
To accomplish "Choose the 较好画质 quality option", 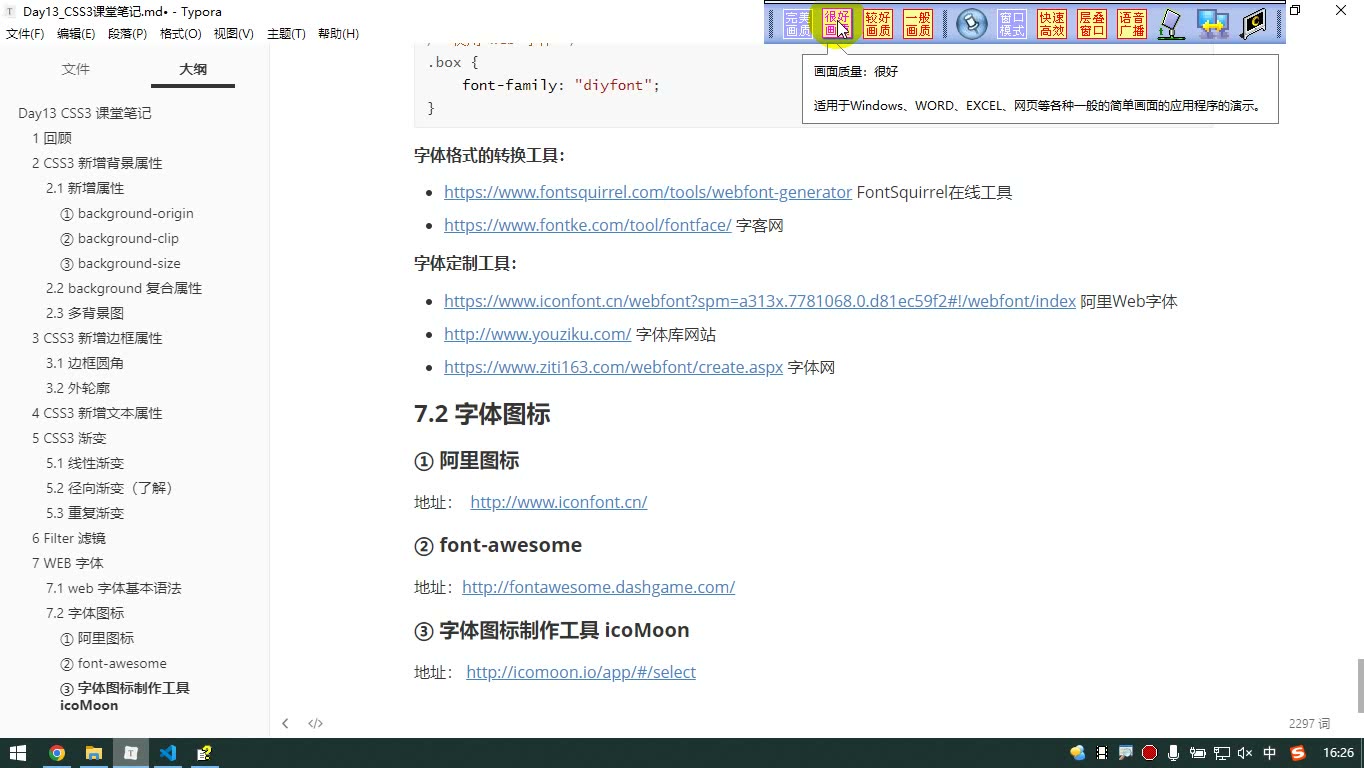I will (x=878, y=24).
